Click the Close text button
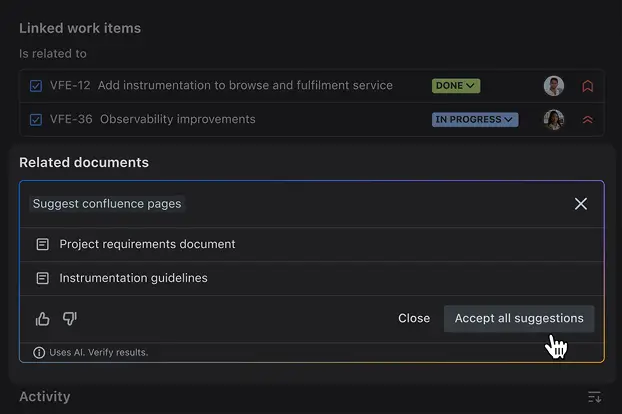Image resolution: width=622 pixels, height=414 pixels. pyautogui.click(x=414, y=318)
